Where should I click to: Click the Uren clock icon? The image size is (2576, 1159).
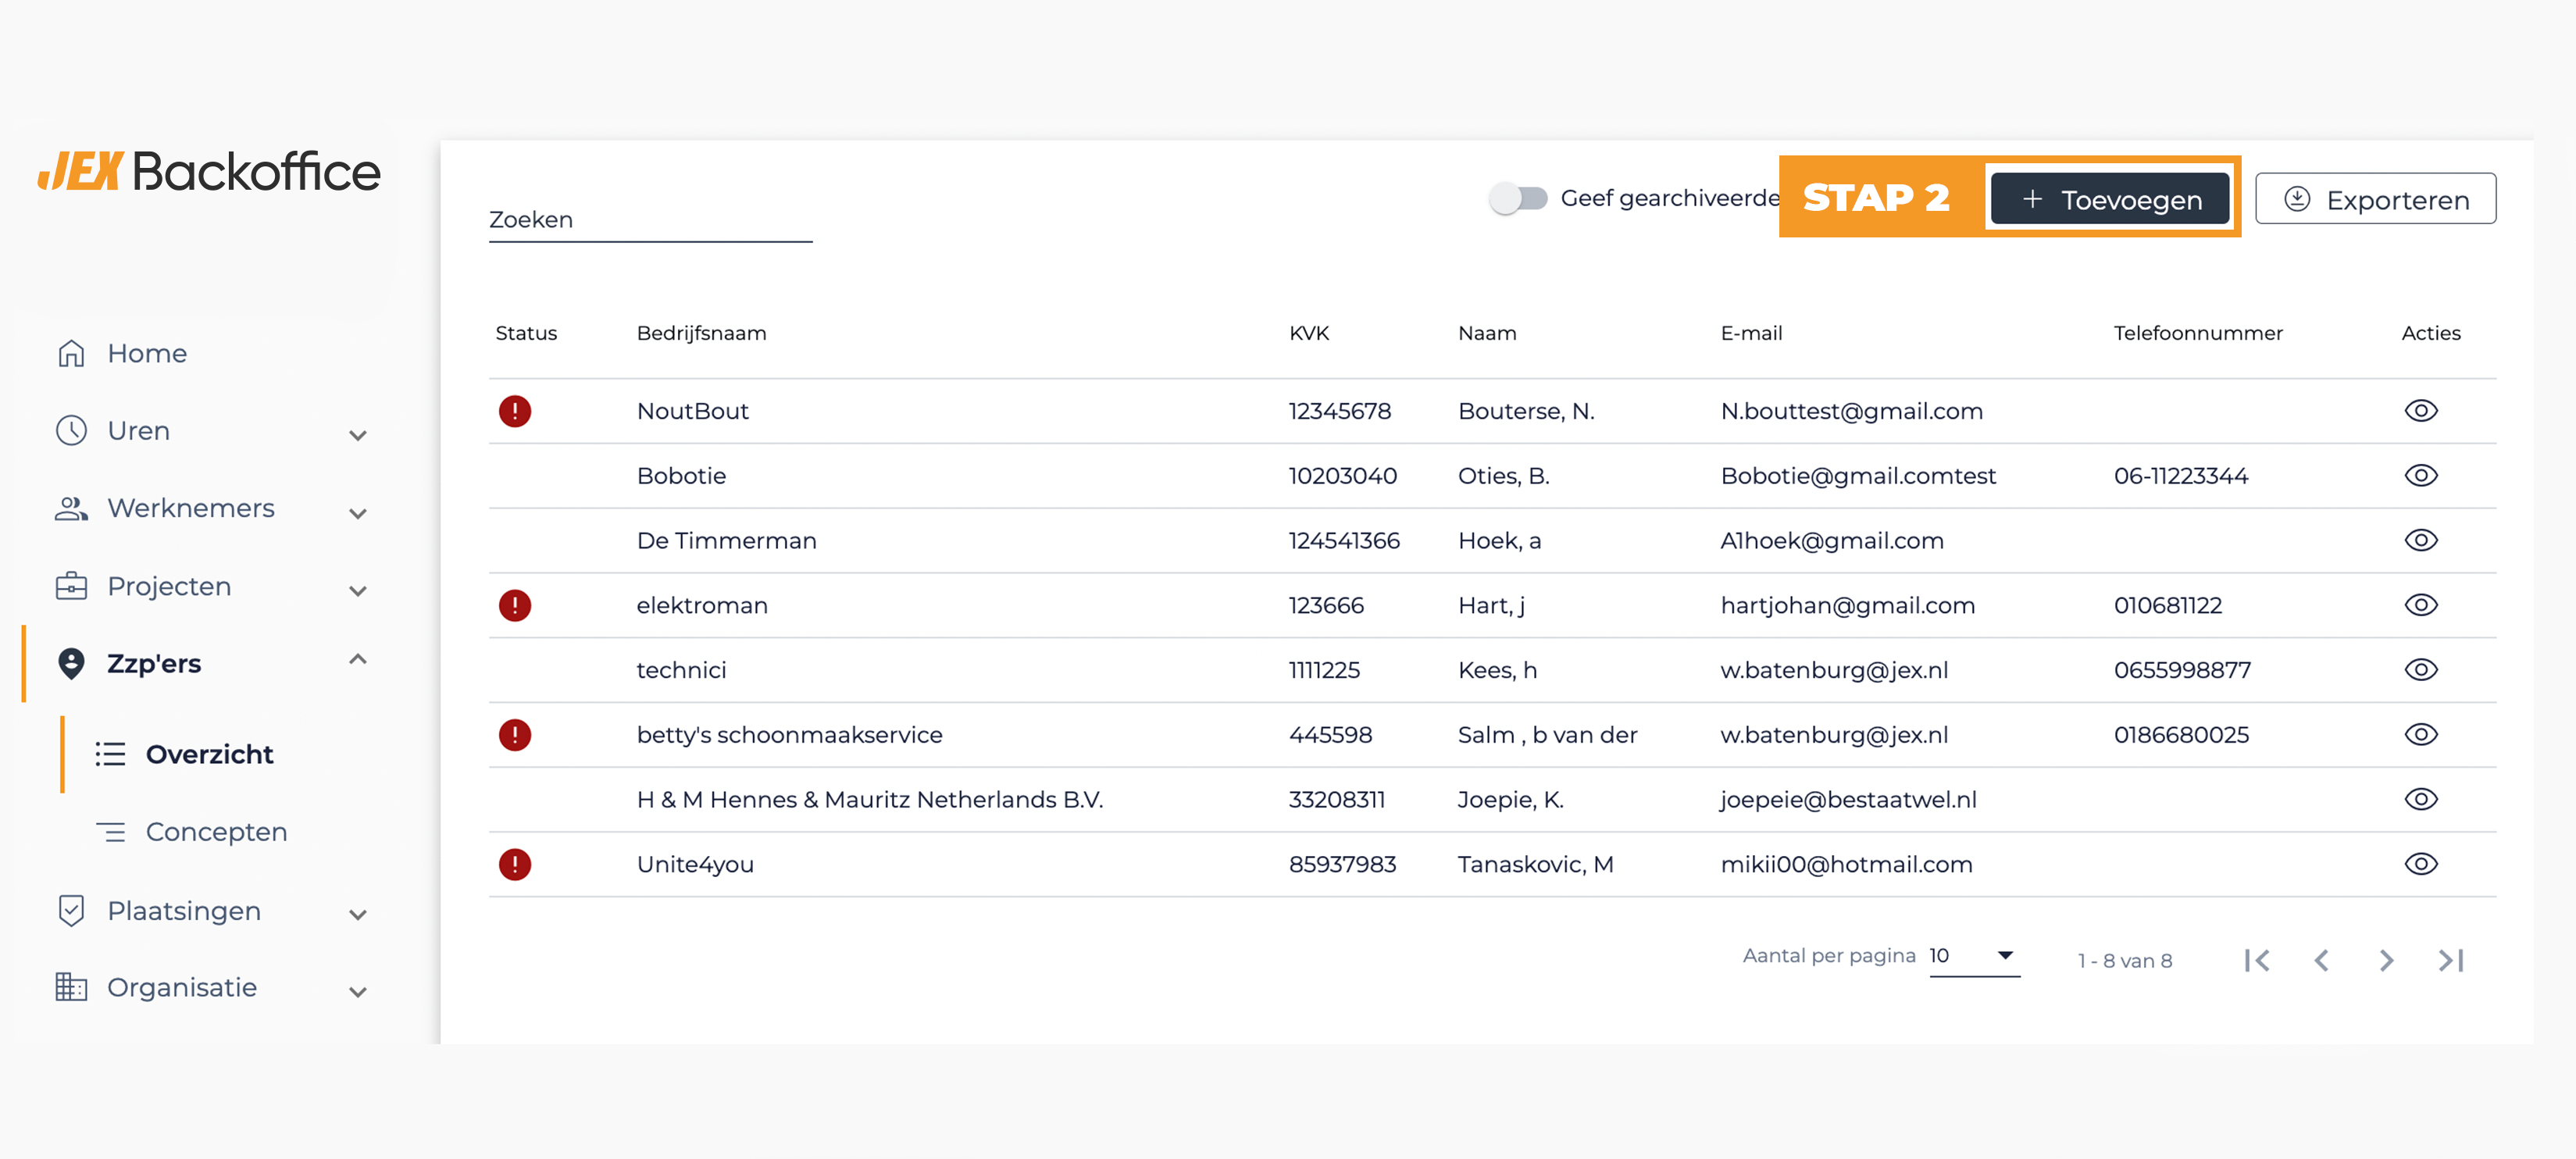pos(71,431)
